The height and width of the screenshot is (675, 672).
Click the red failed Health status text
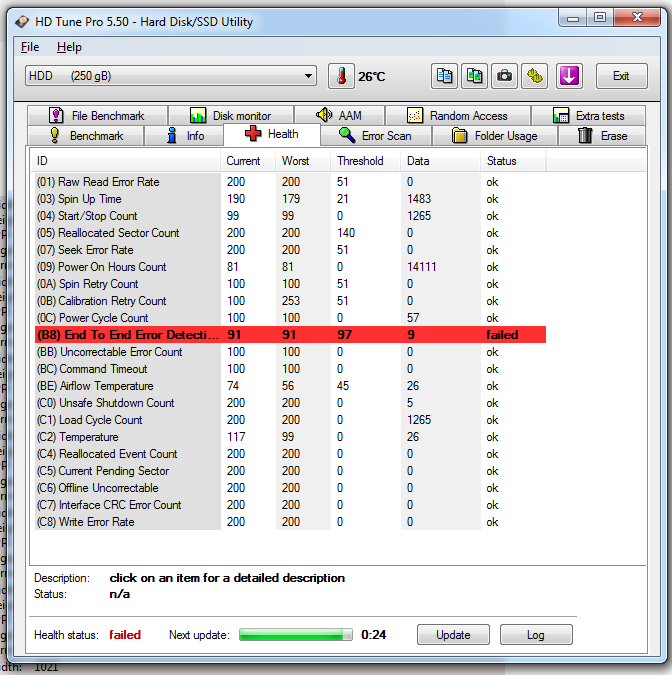coord(125,635)
